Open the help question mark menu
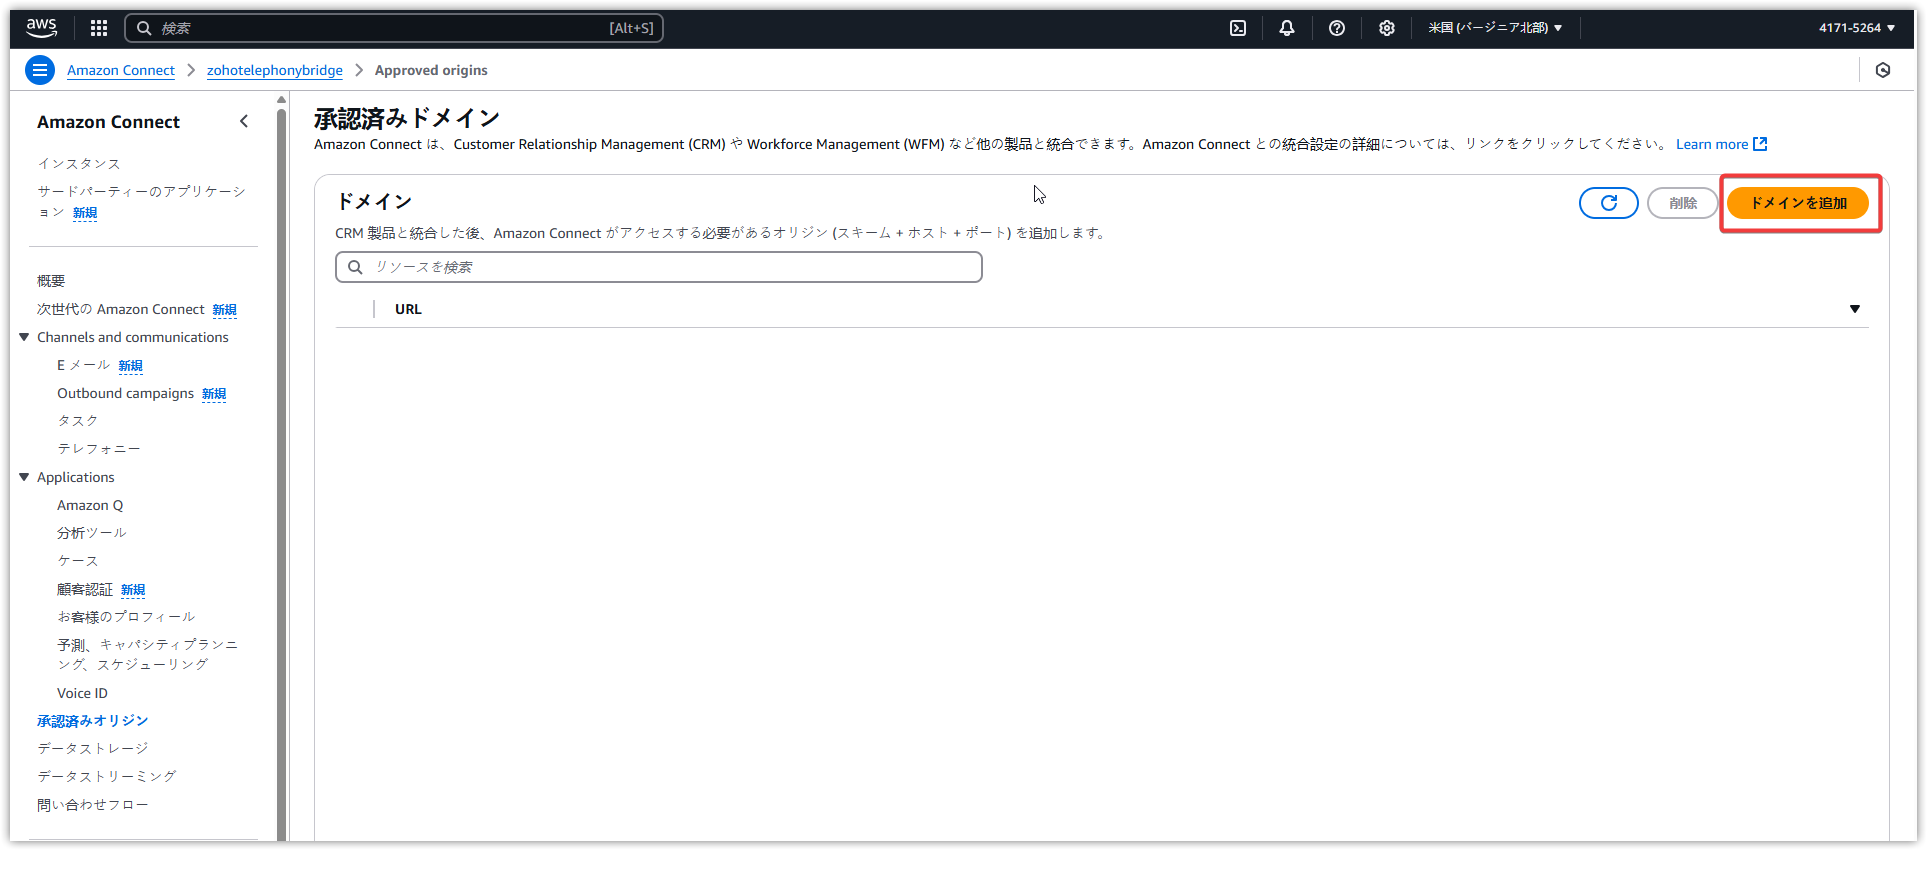Image resolution: width=1927 pixels, height=881 pixels. click(1337, 28)
